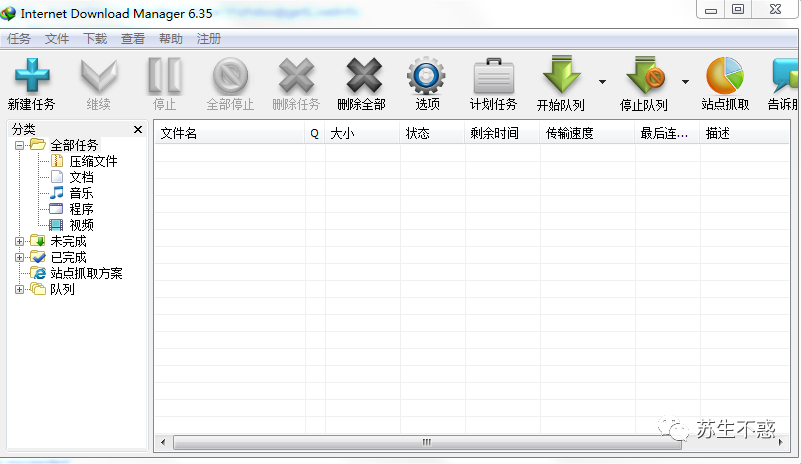
Task: Maximize the Internet Download Manager window
Action: 738,9
